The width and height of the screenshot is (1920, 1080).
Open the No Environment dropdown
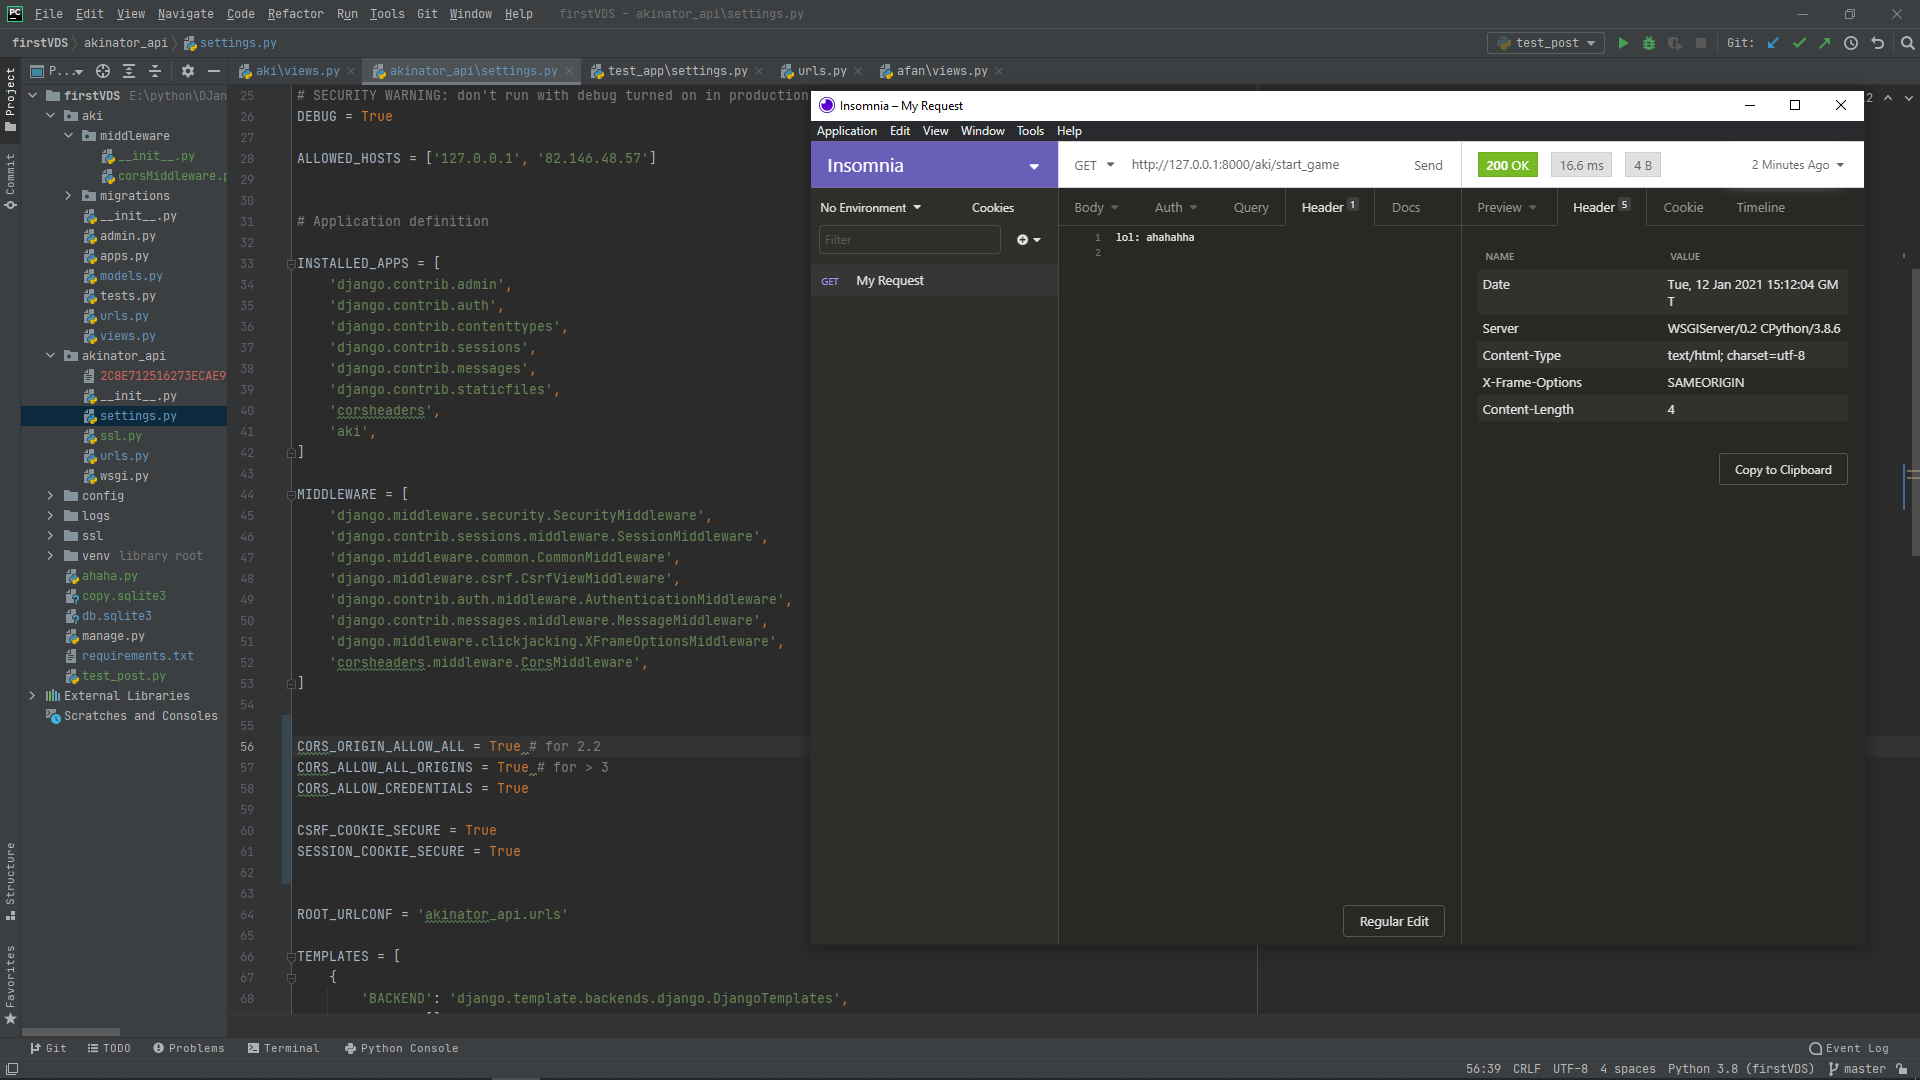click(x=870, y=208)
